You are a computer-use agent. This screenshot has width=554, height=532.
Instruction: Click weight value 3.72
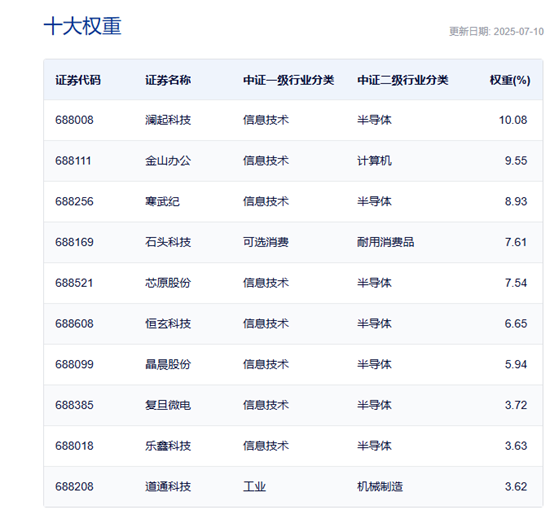click(x=516, y=405)
